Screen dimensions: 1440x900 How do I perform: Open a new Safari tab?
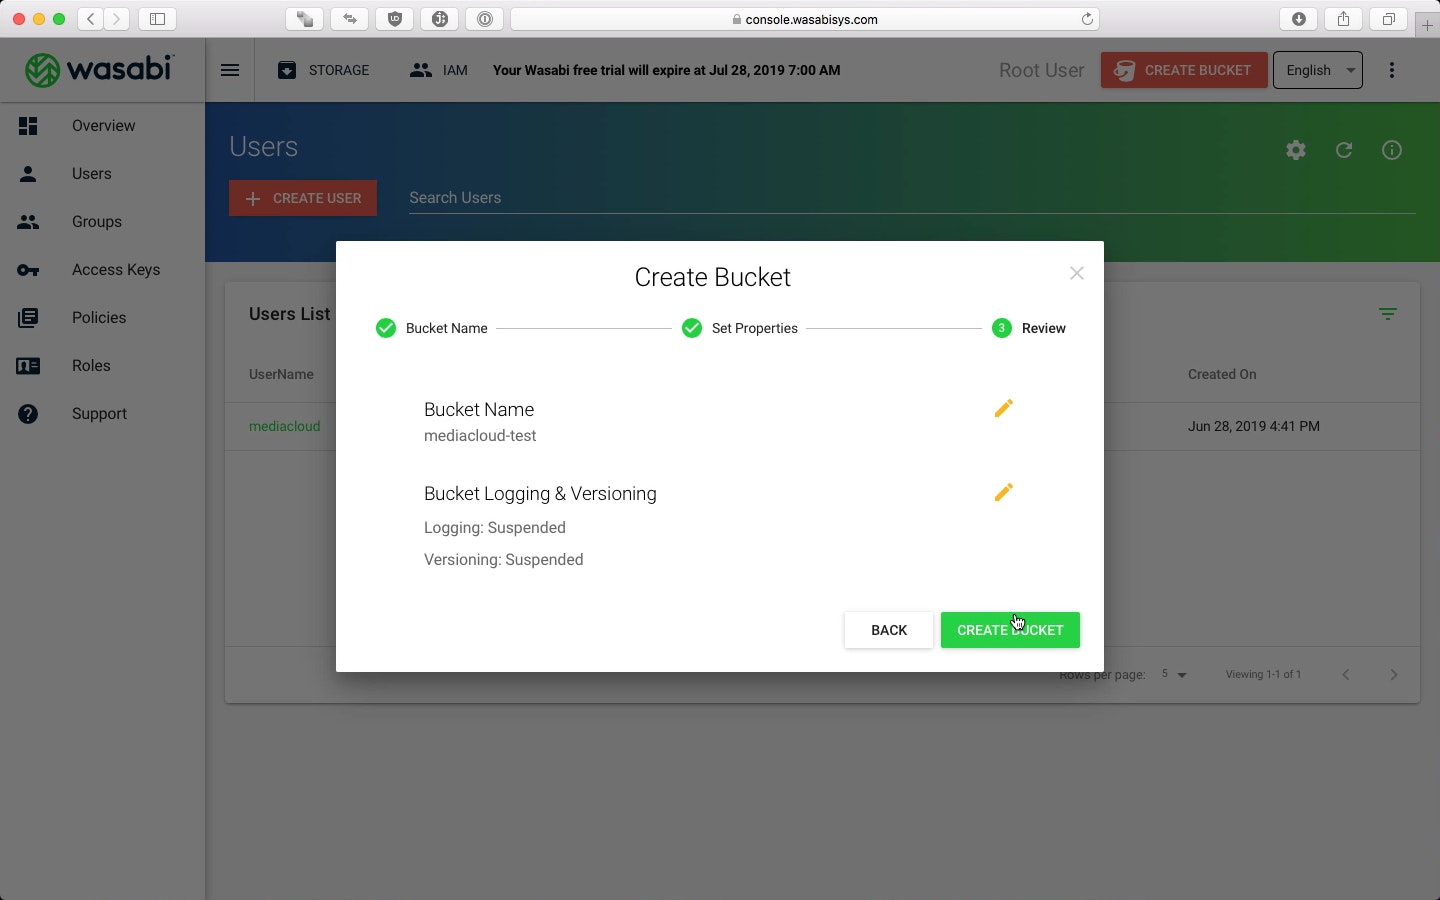tap(1428, 26)
